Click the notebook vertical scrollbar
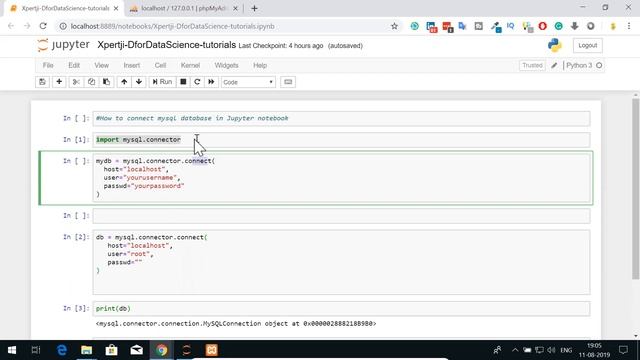The height and width of the screenshot is (360, 640). [635, 188]
